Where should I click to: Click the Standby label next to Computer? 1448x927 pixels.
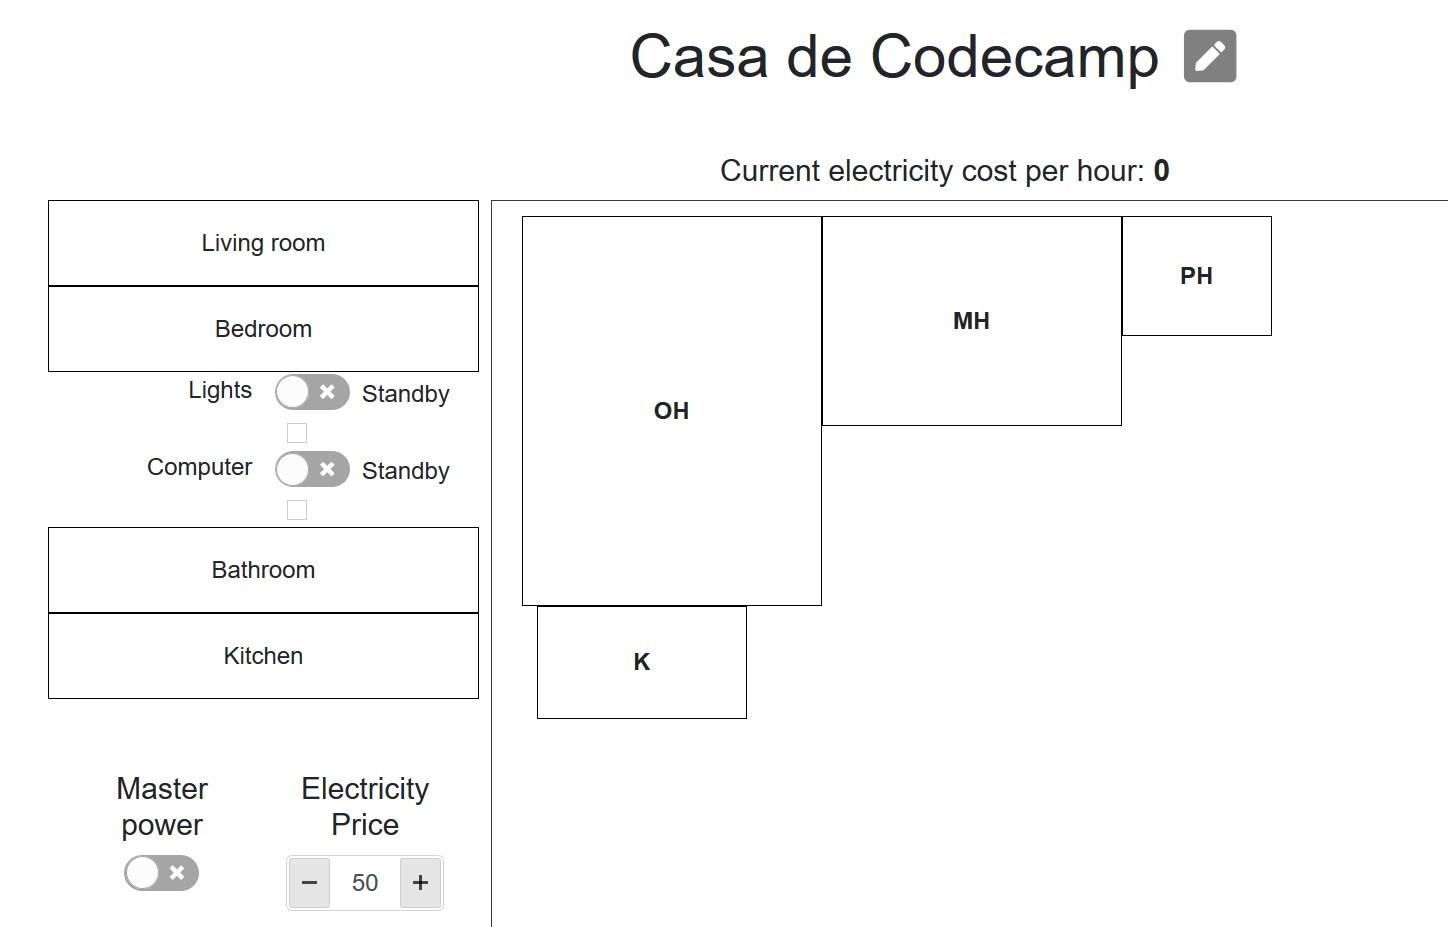click(405, 471)
